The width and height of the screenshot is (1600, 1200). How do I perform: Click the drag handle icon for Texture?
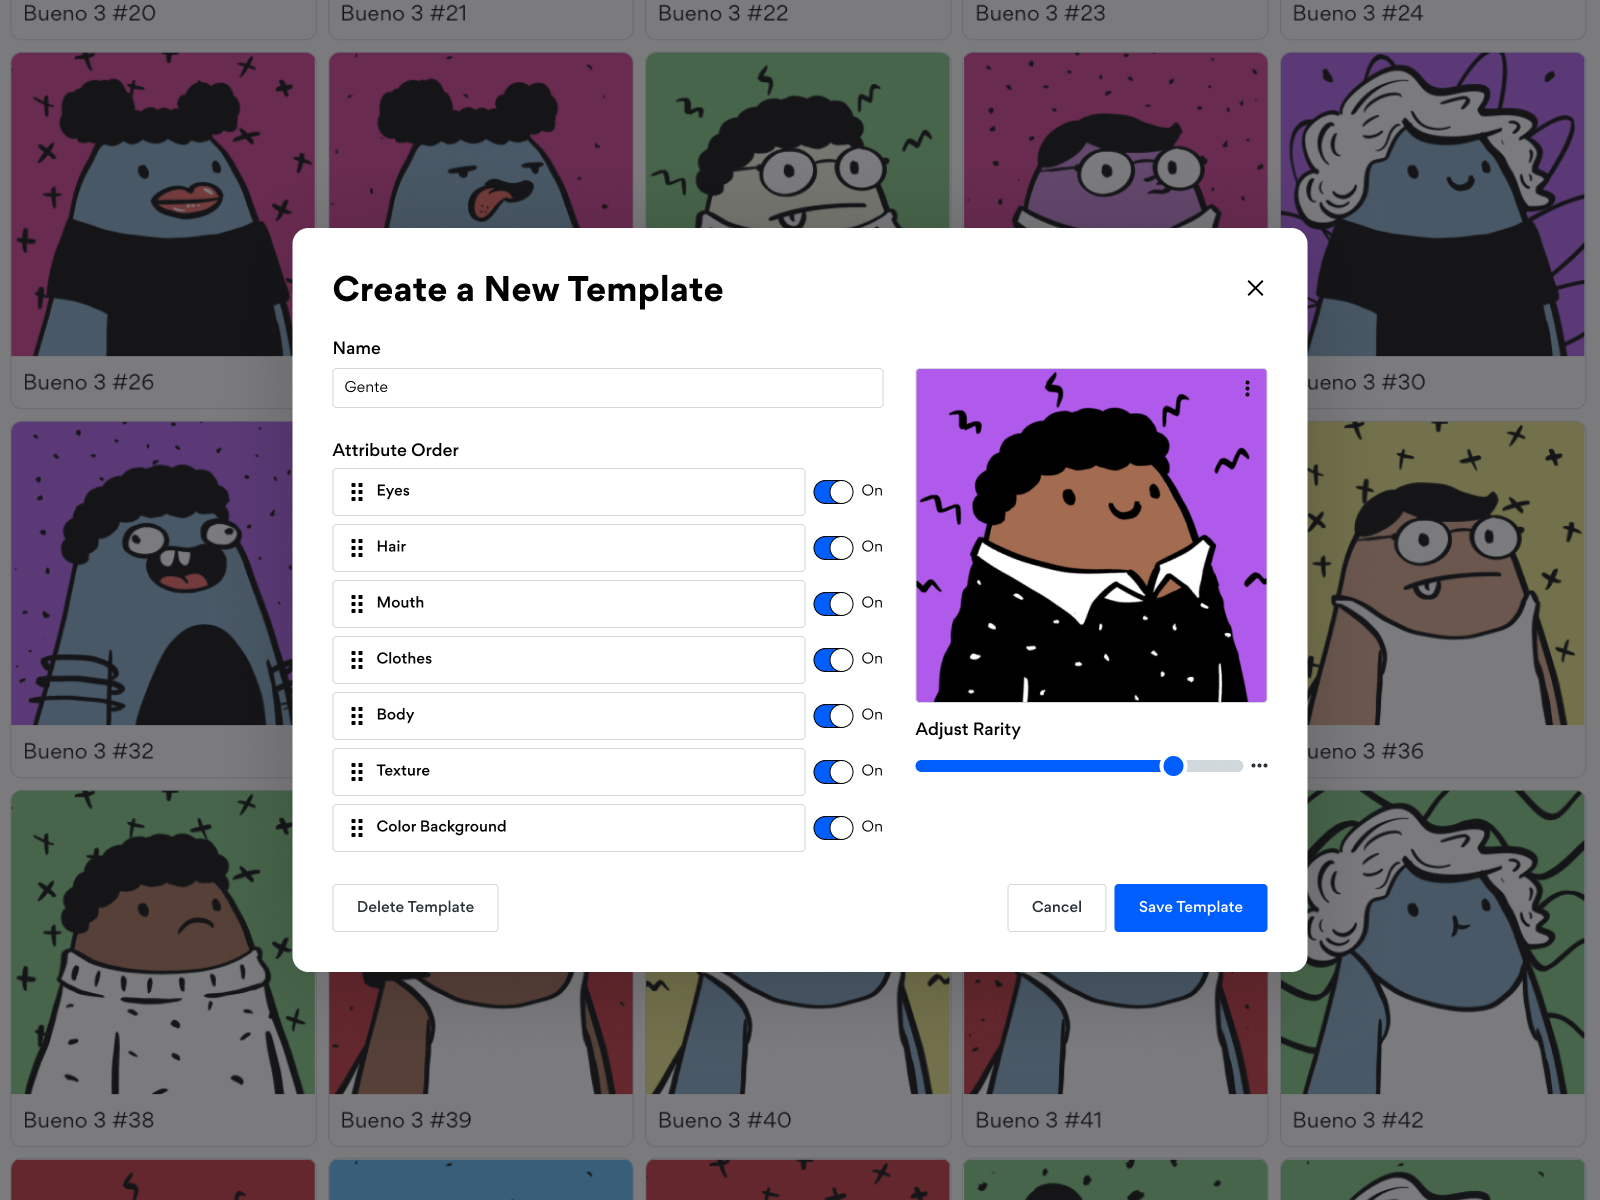click(x=357, y=772)
